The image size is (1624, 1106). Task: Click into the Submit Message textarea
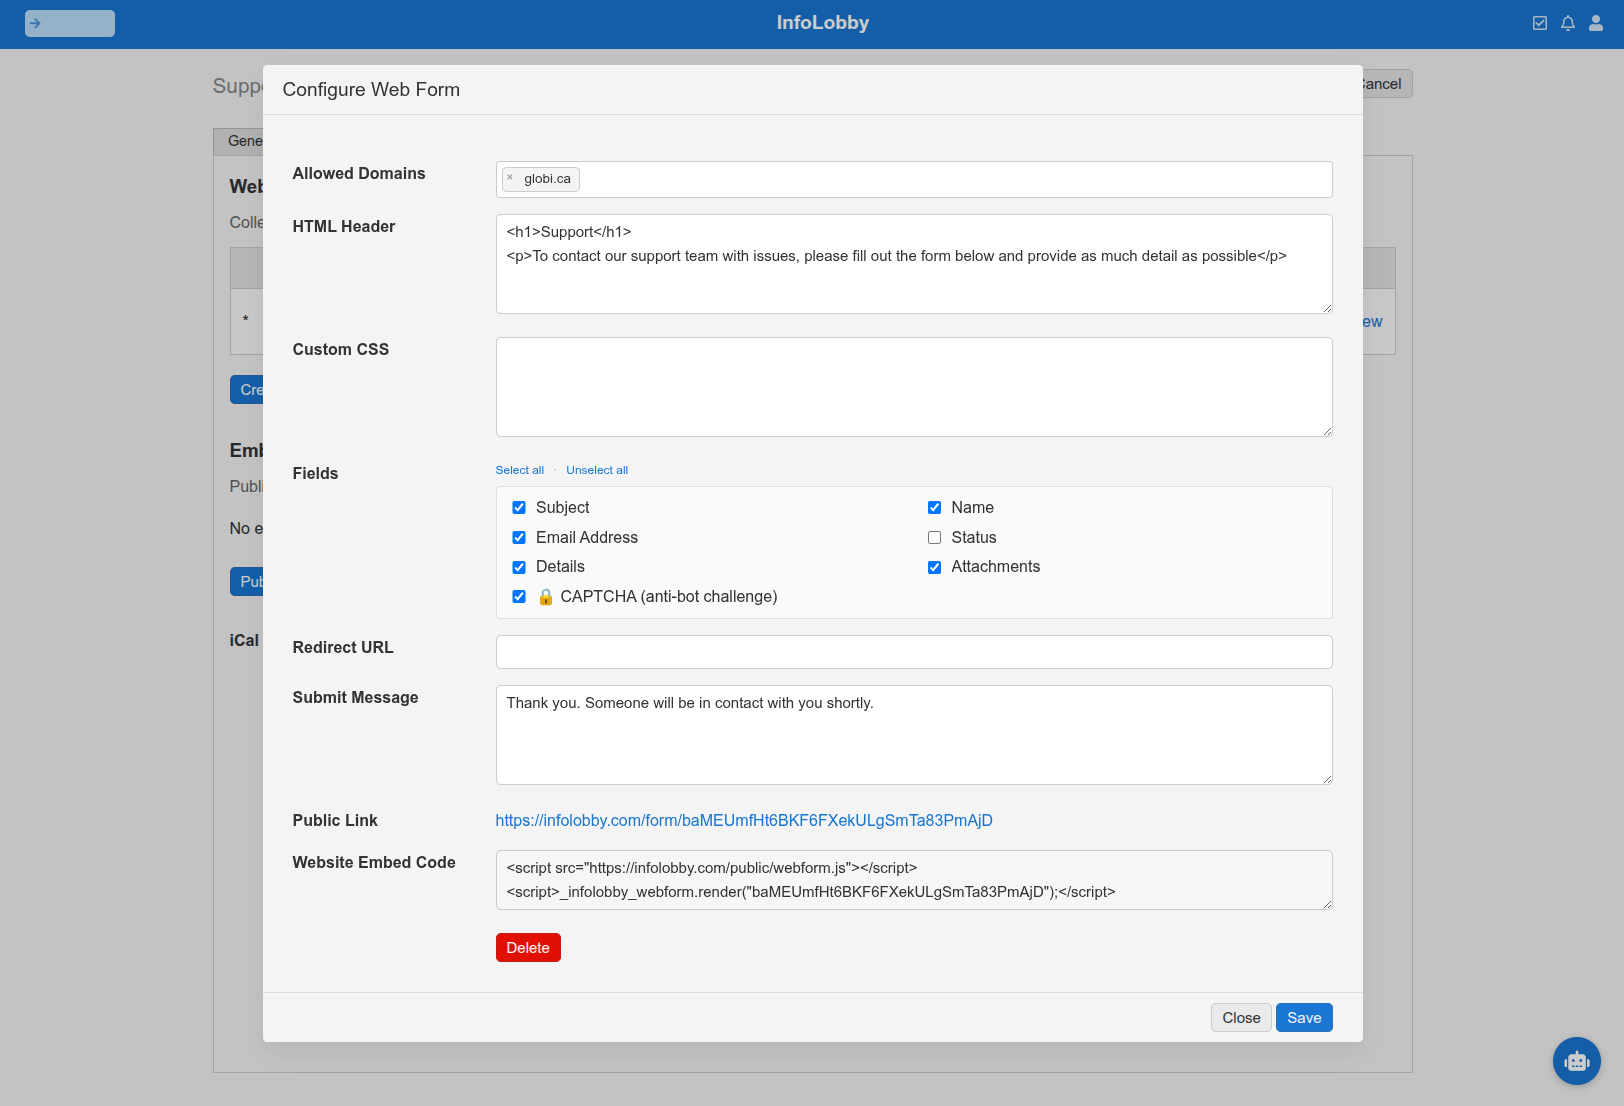(x=914, y=735)
